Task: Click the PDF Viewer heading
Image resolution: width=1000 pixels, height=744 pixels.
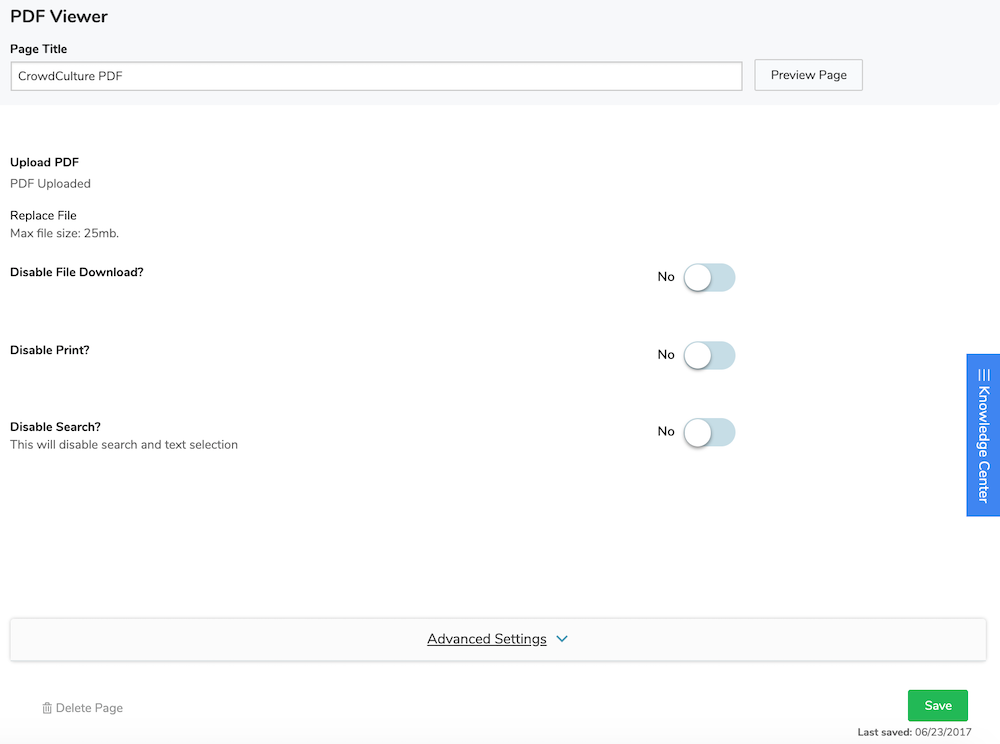Action: [x=59, y=17]
